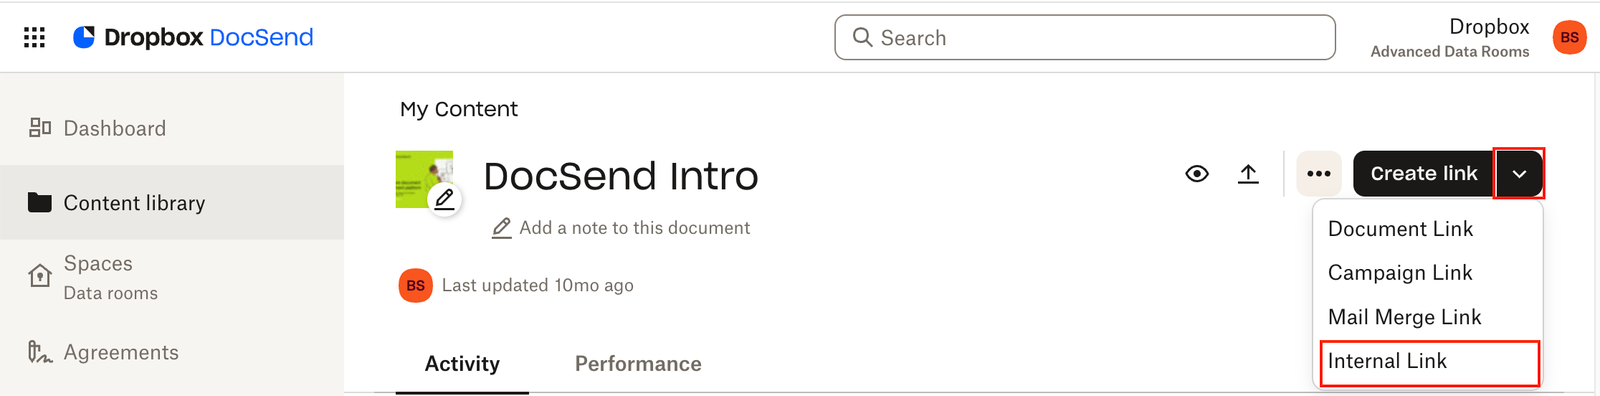The image size is (1600, 396).
Task: Click the Dropbox DocSend logo
Action: (193, 37)
